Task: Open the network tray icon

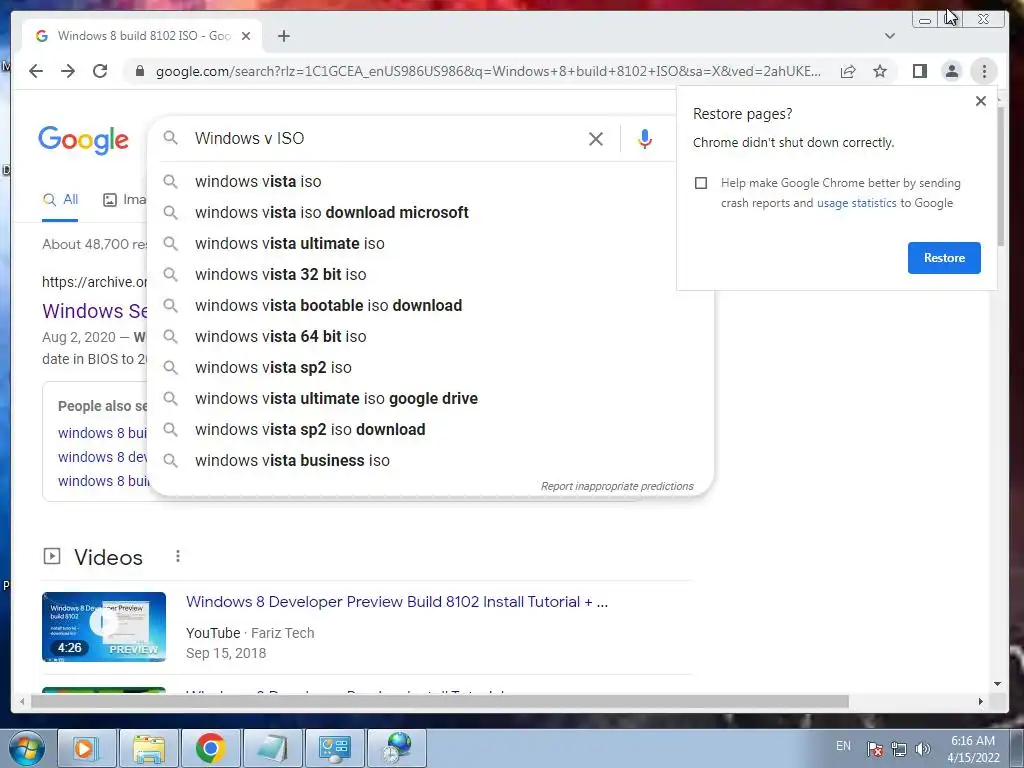Action: point(899,749)
